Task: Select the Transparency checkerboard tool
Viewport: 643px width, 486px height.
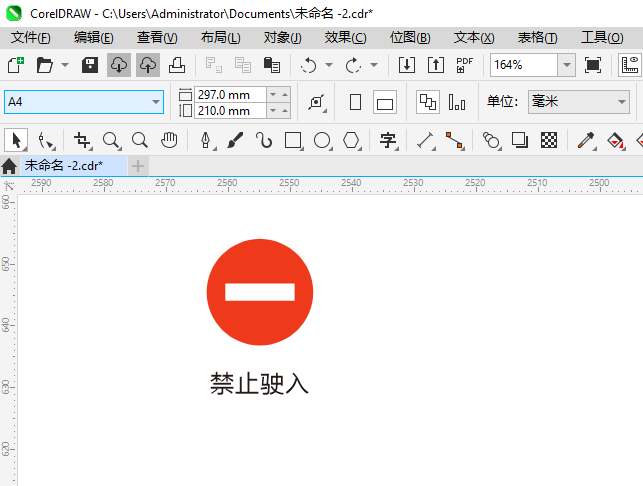Action: pyautogui.click(x=549, y=140)
